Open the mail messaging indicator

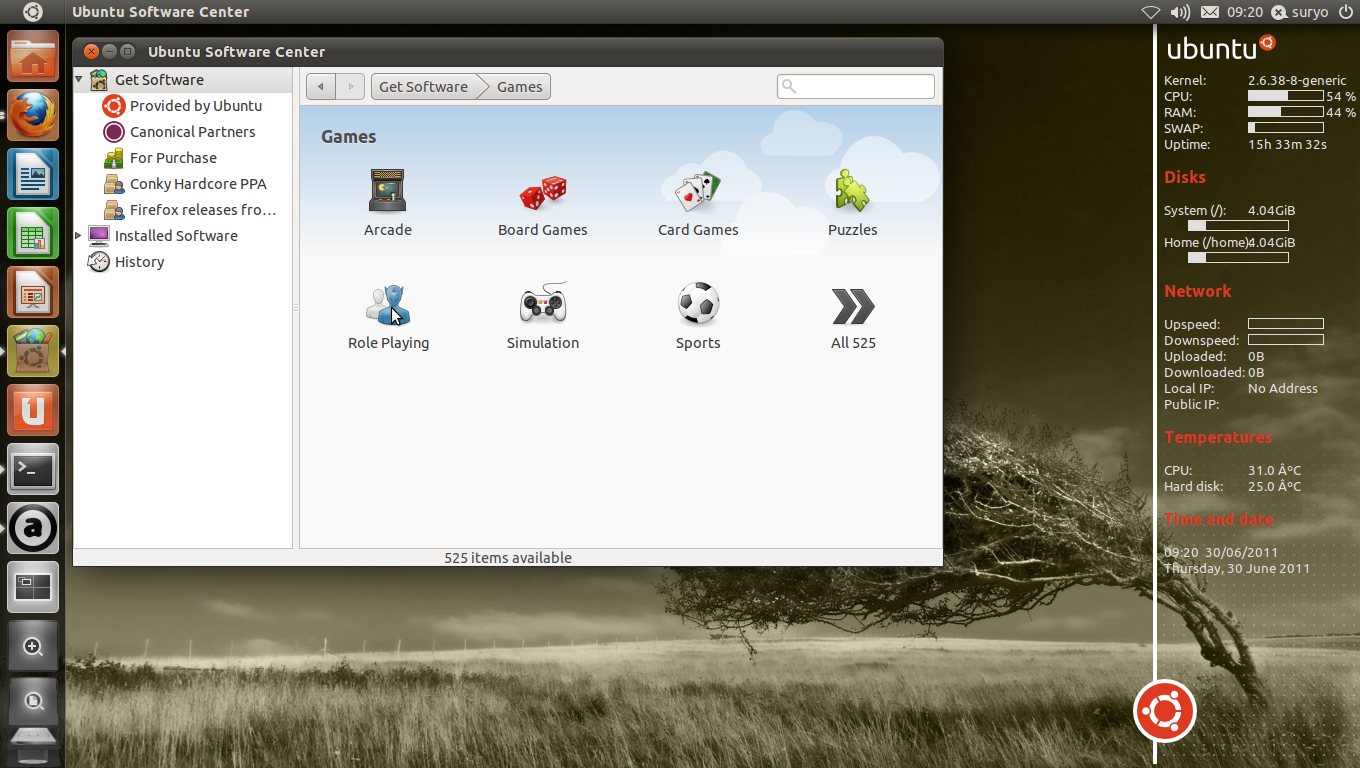1210,12
